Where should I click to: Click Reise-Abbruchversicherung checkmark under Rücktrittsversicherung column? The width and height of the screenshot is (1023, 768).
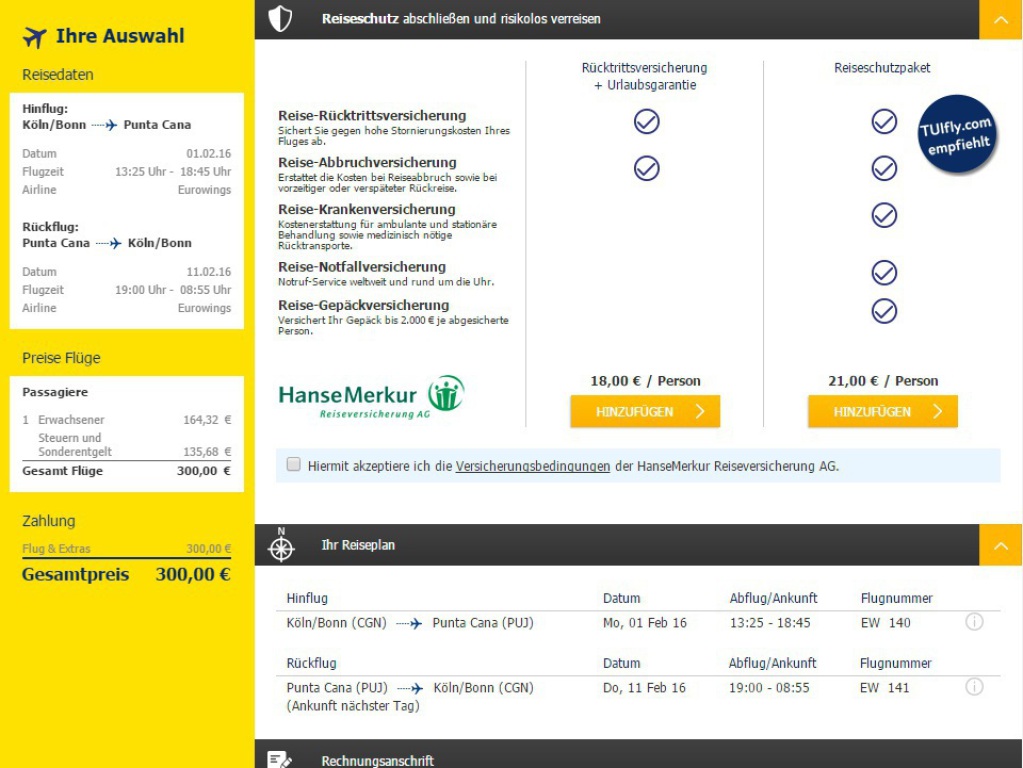[x=647, y=169]
